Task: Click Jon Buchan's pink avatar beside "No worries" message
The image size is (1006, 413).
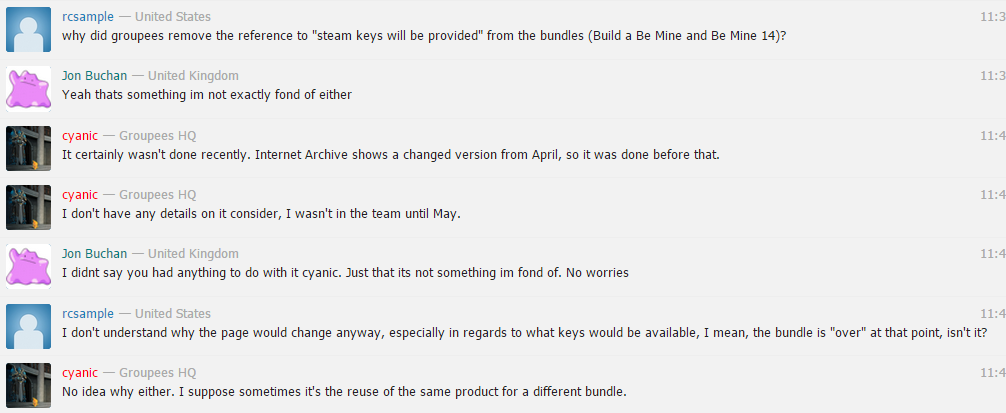Action: 28,266
